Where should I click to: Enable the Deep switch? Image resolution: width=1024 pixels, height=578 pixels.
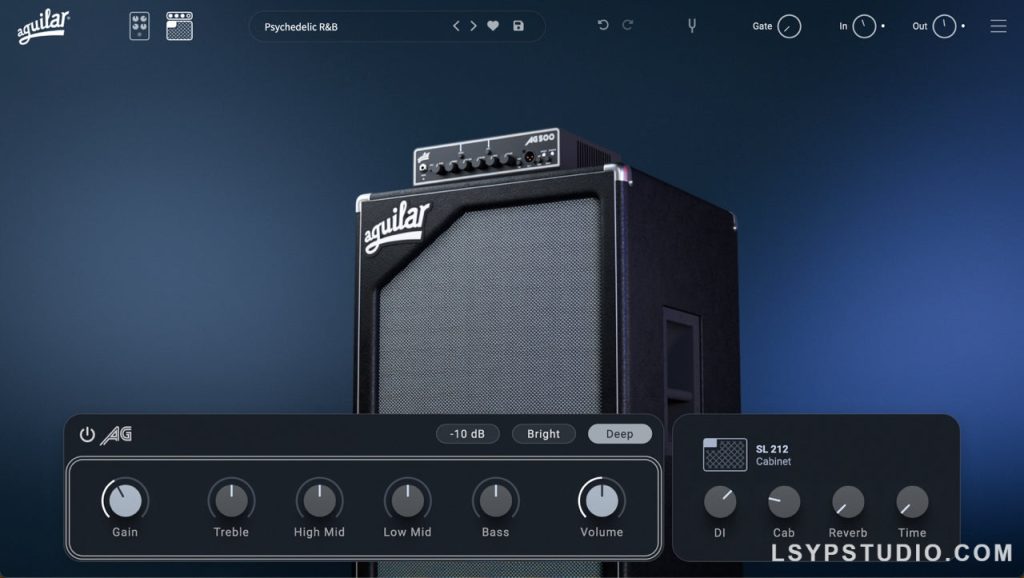pyautogui.click(x=619, y=434)
